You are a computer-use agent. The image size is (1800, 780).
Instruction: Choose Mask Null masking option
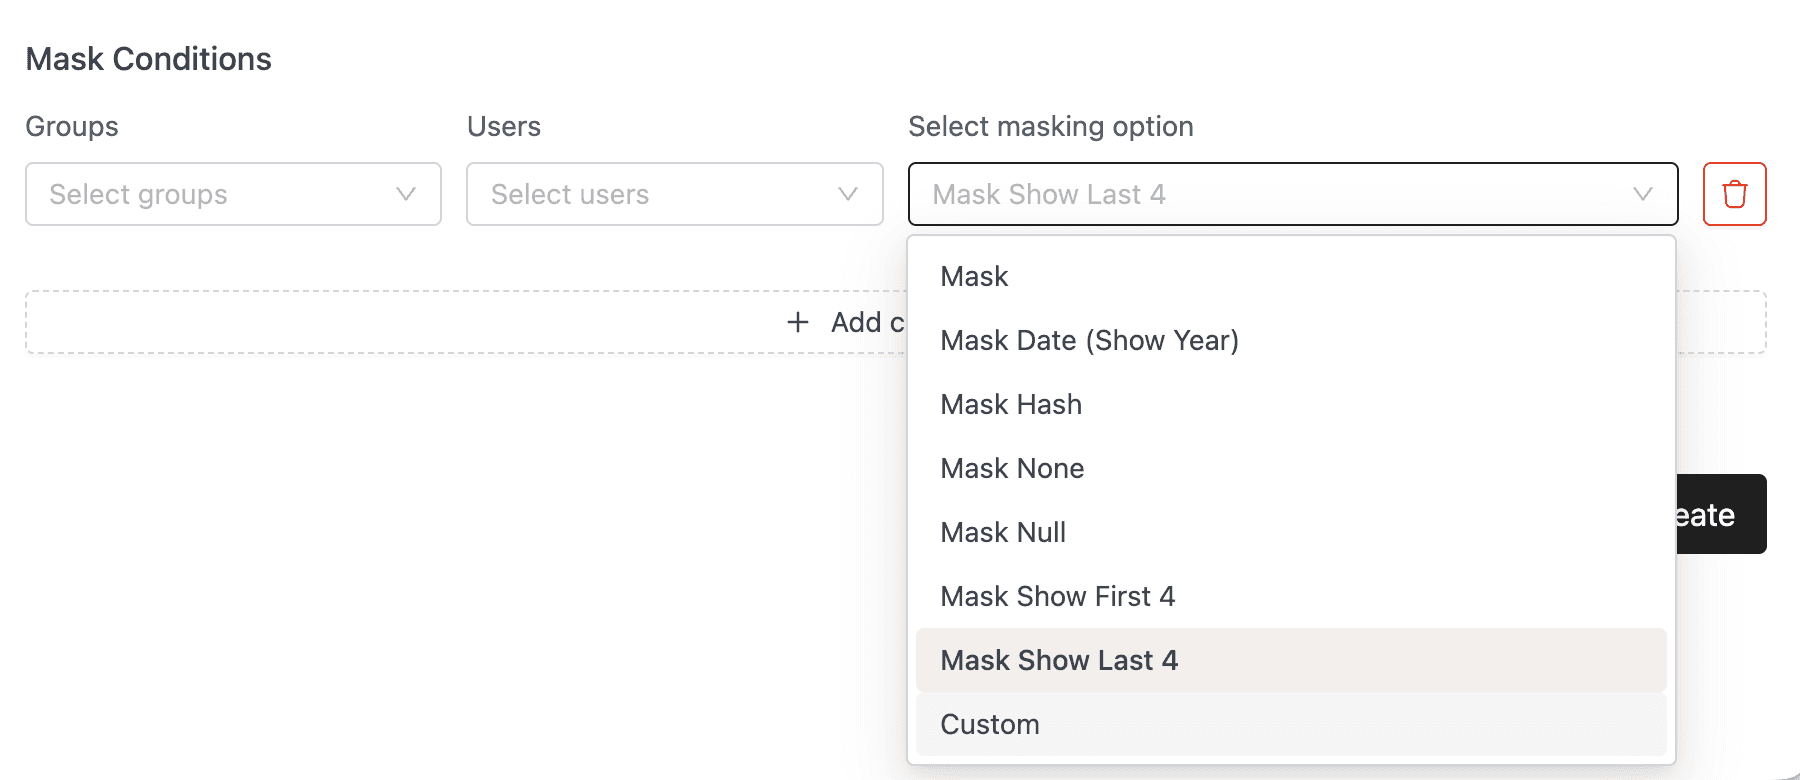point(1002,532)
